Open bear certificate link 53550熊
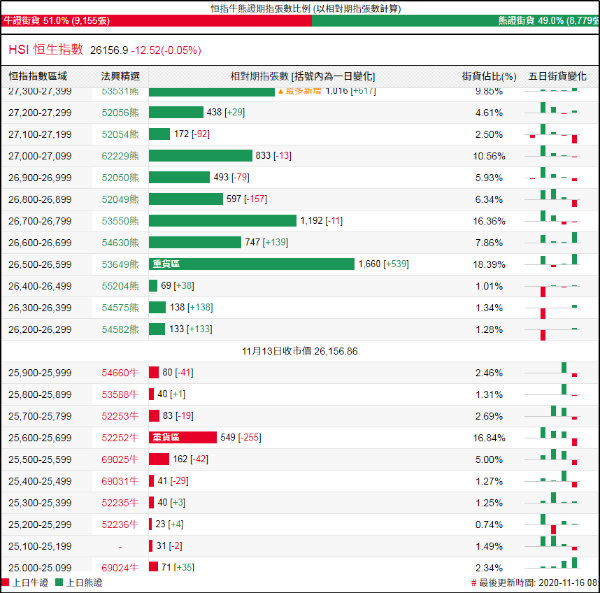Viewport: 600px width, 593px height. pyautogui.click(x=120, y=221)
